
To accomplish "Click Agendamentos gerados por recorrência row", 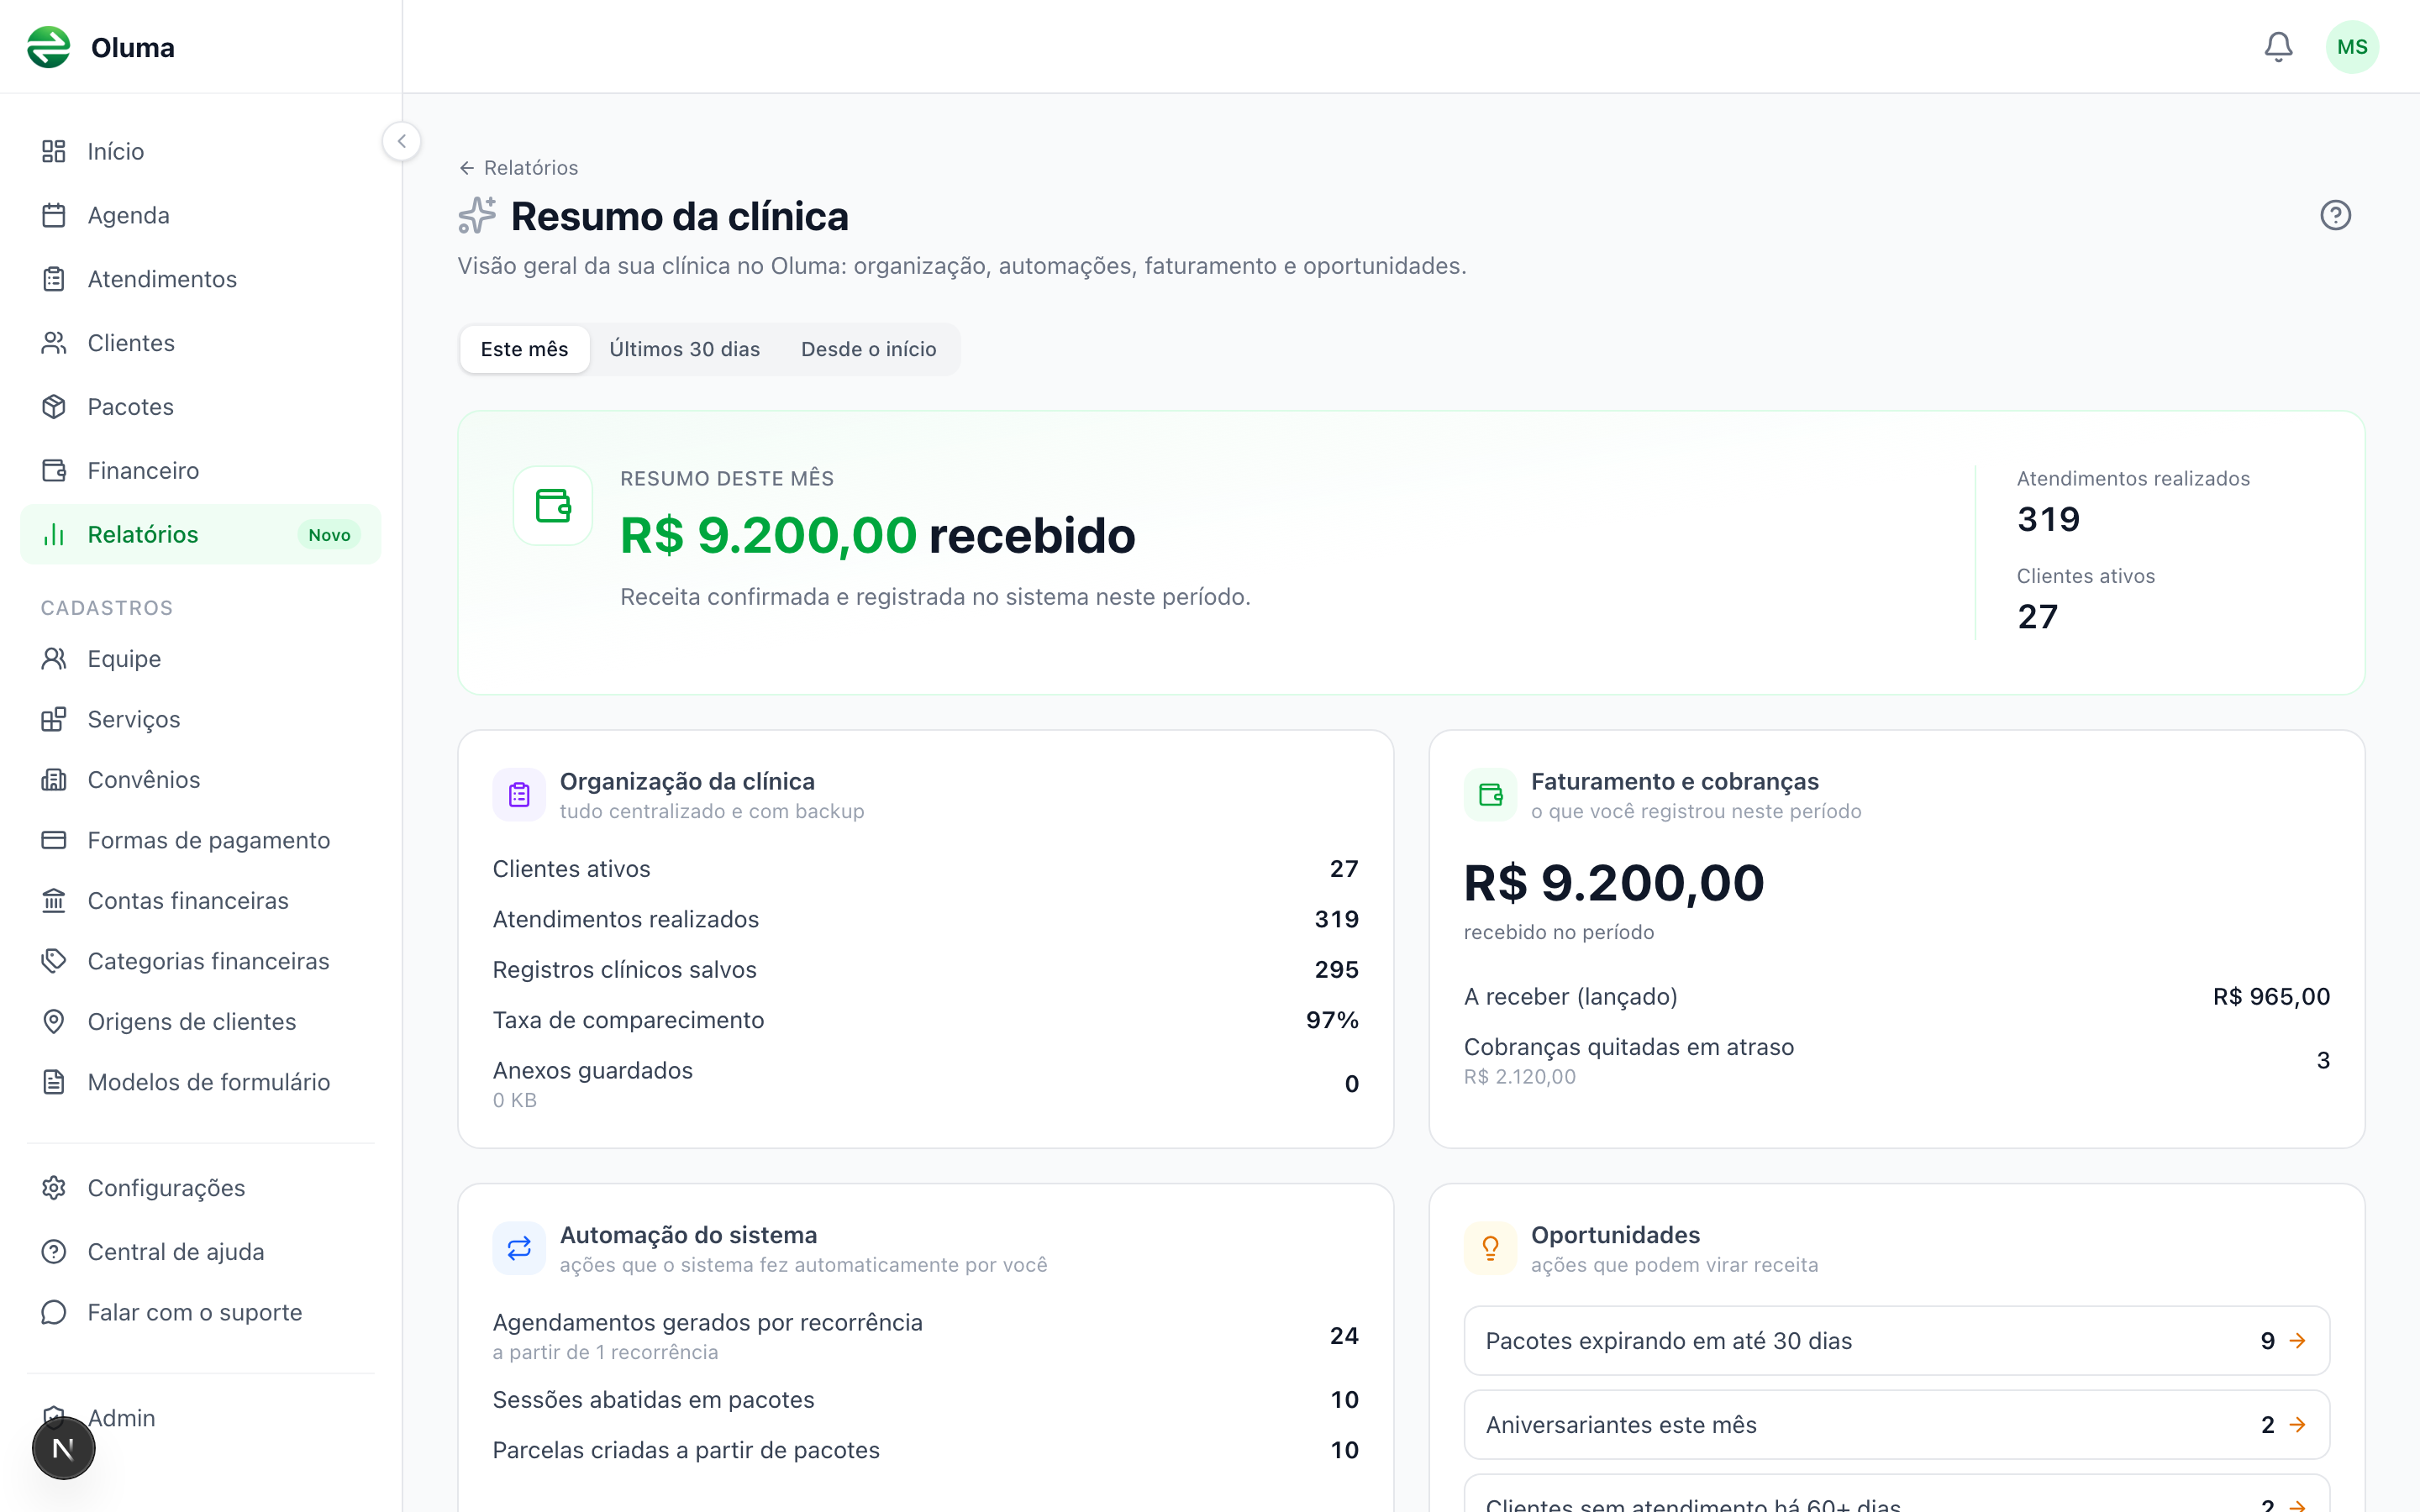I will coord(925,1336).
